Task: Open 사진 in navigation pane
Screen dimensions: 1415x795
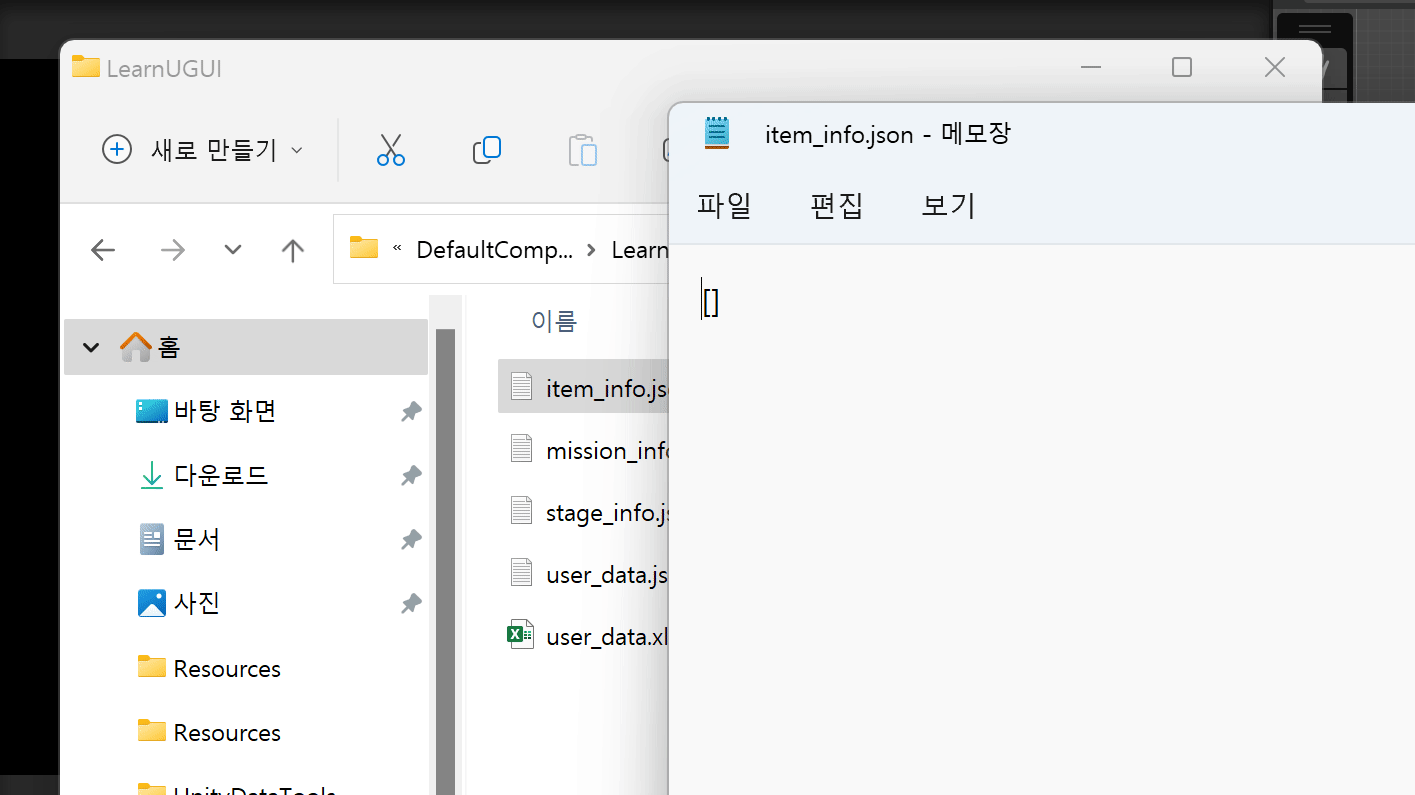Action: [197, 603]
